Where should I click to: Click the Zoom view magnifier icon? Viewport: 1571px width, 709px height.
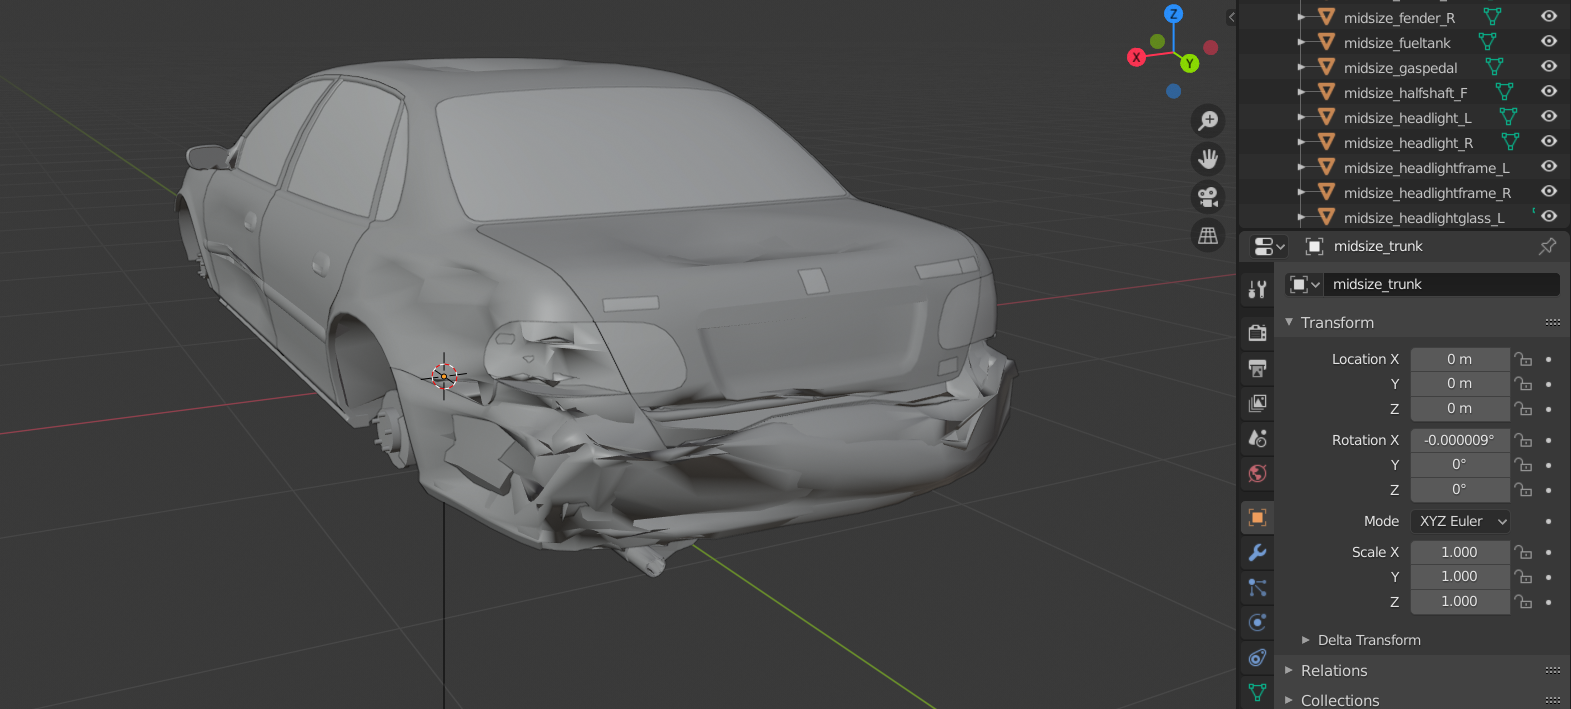coord(1208,121)
